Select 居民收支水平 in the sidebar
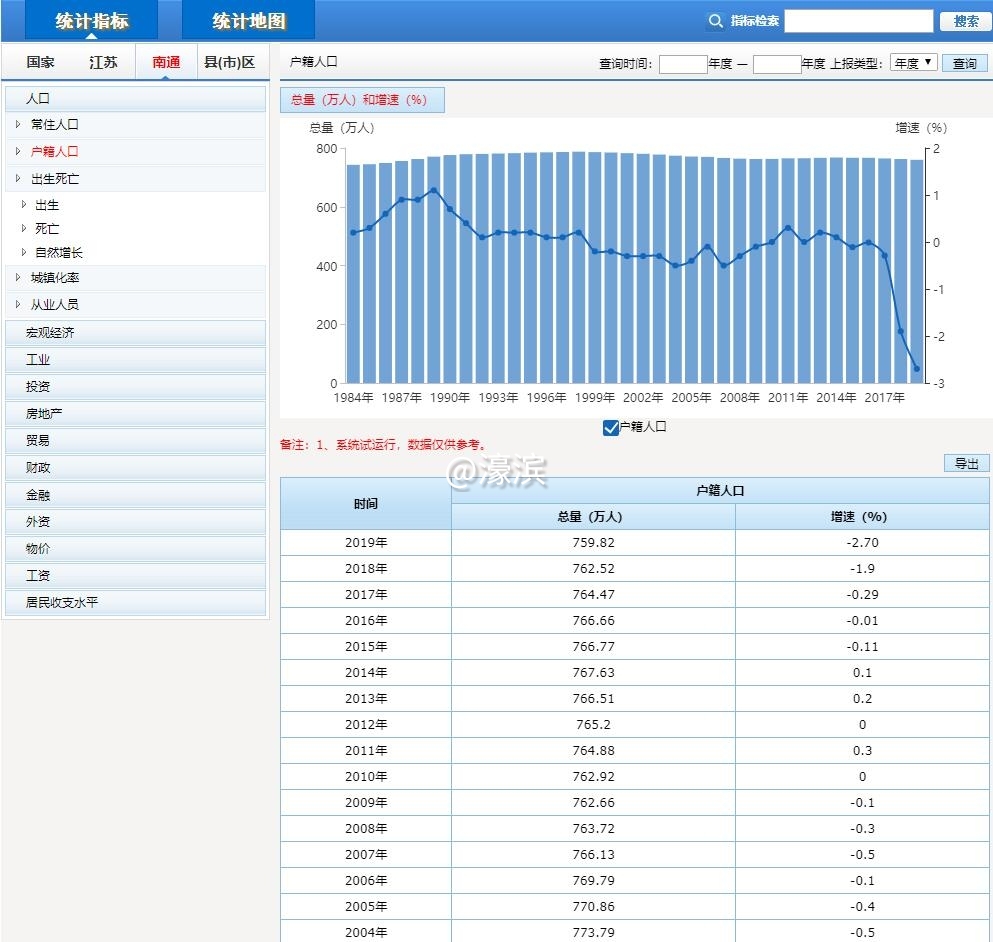 60,602
